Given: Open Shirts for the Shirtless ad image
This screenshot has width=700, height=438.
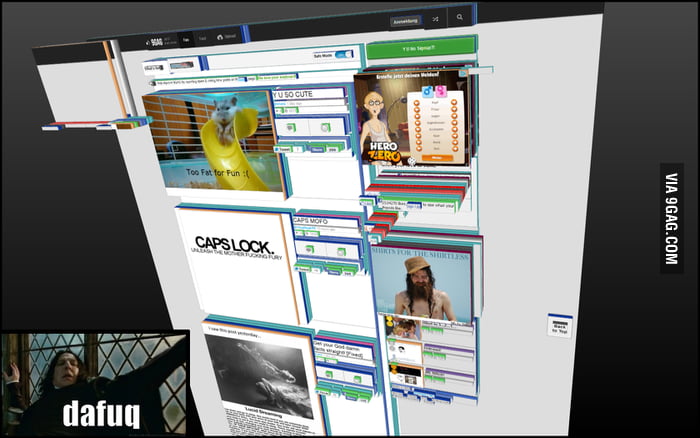Looking at the screenshot, I should [421, 283].
